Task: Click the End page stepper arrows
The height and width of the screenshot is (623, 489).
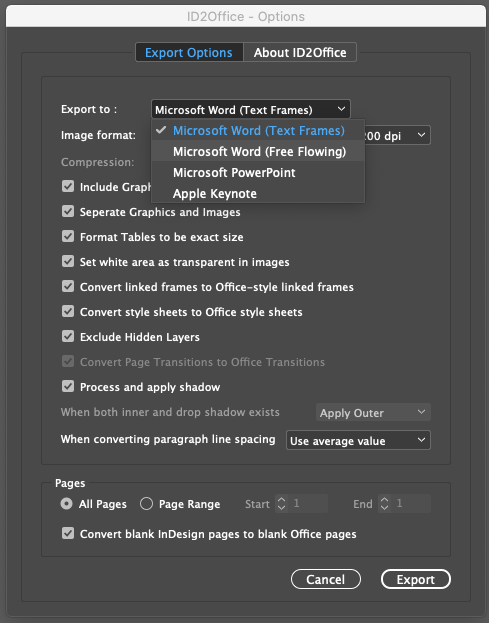Action: click(x=385, y=503)
